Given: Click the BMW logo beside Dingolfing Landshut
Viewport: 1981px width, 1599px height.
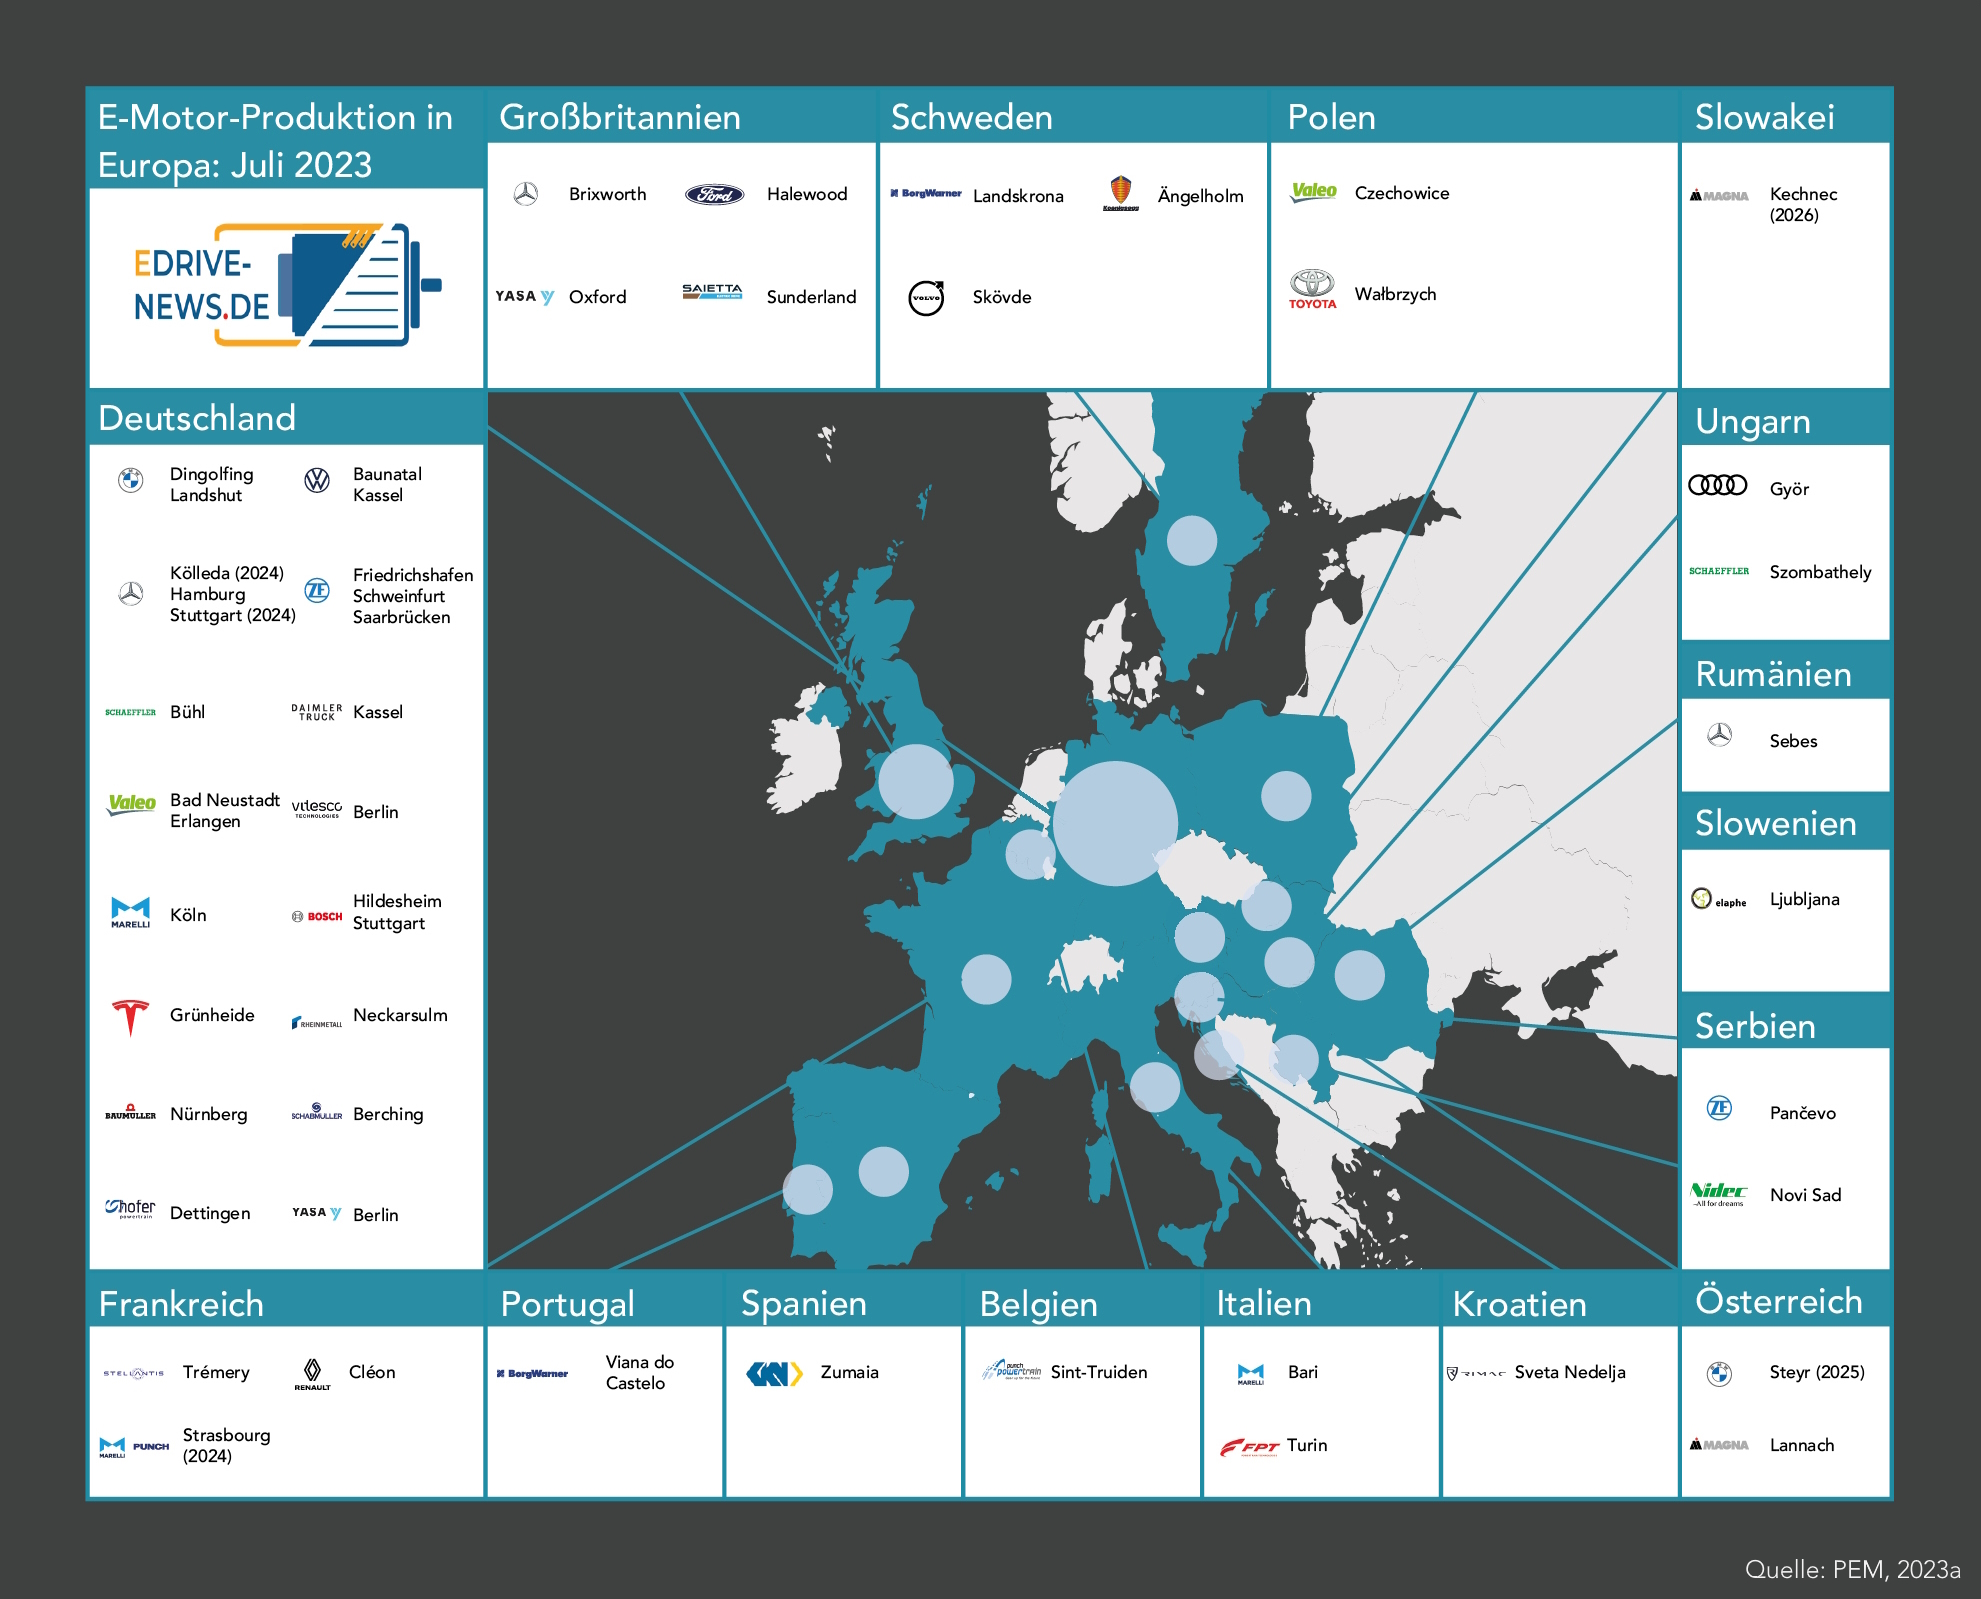Looking at the screenshot, I should click(131, 480).
